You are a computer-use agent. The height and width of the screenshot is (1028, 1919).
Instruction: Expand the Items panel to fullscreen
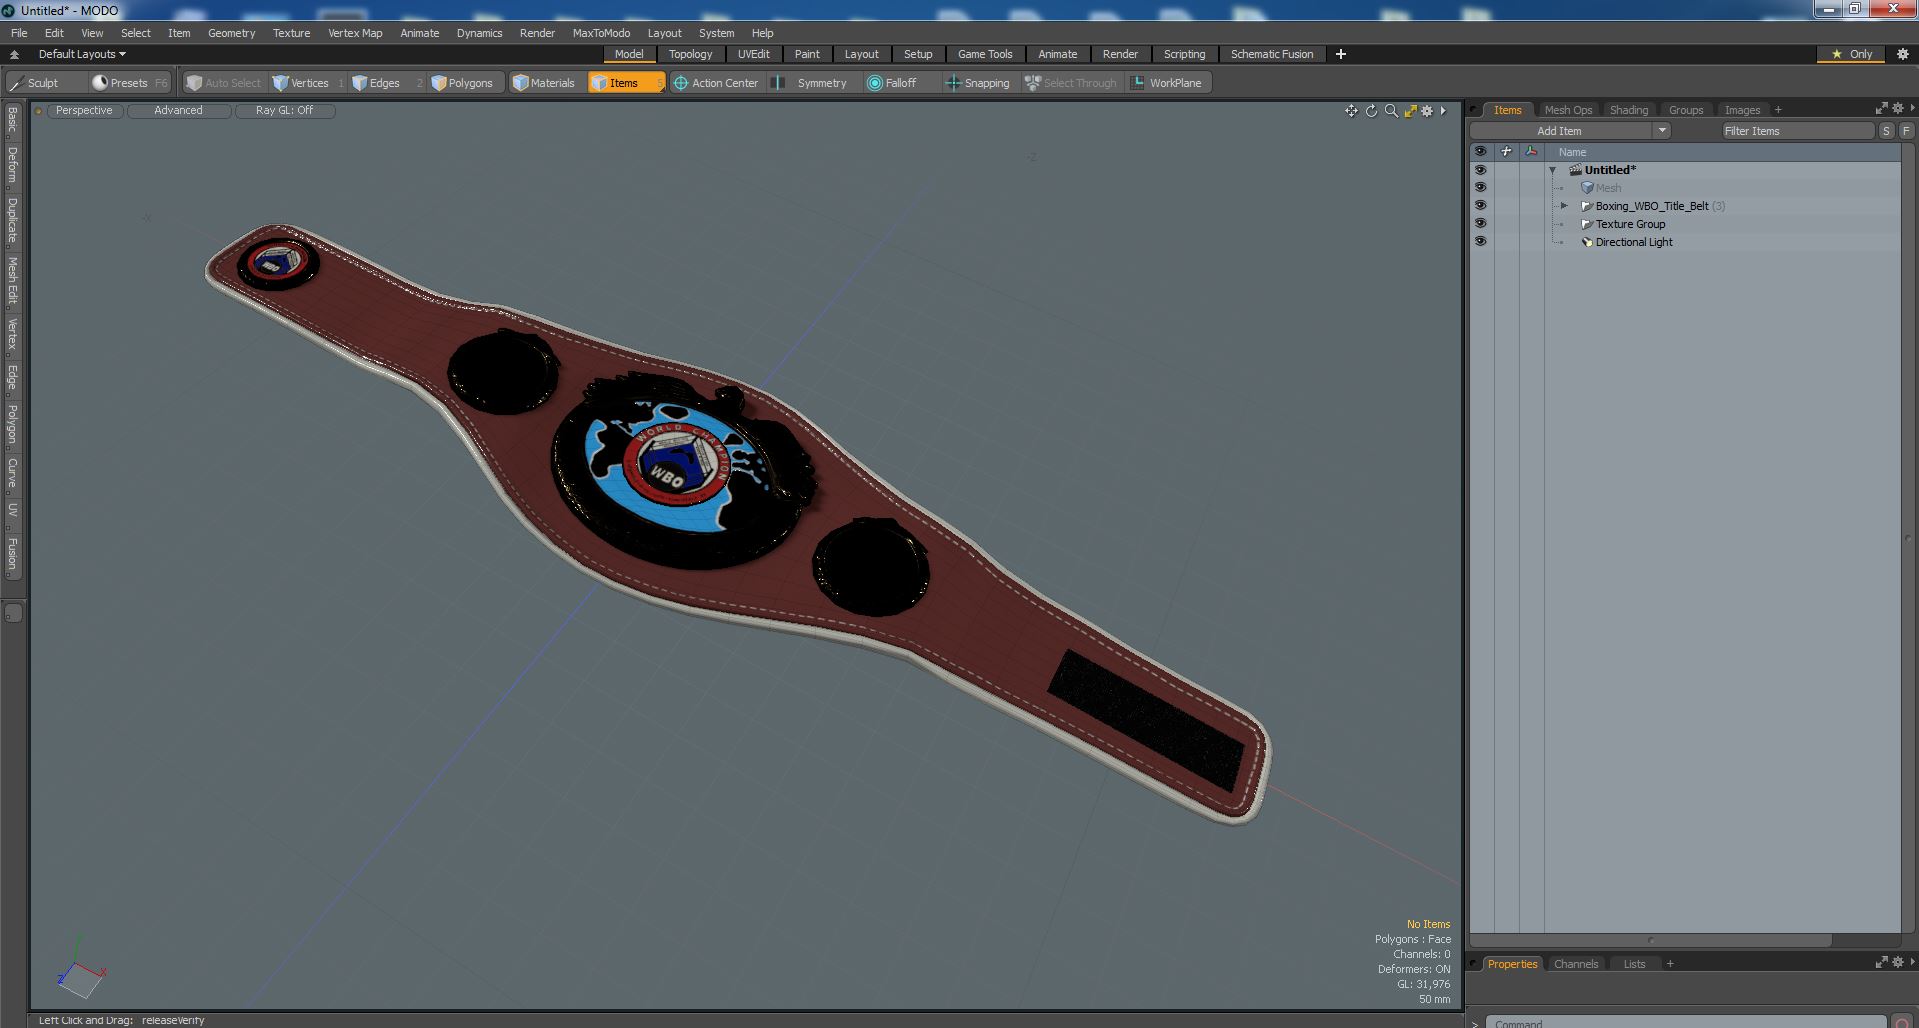pyautogui.click(x=1881, y=108)
